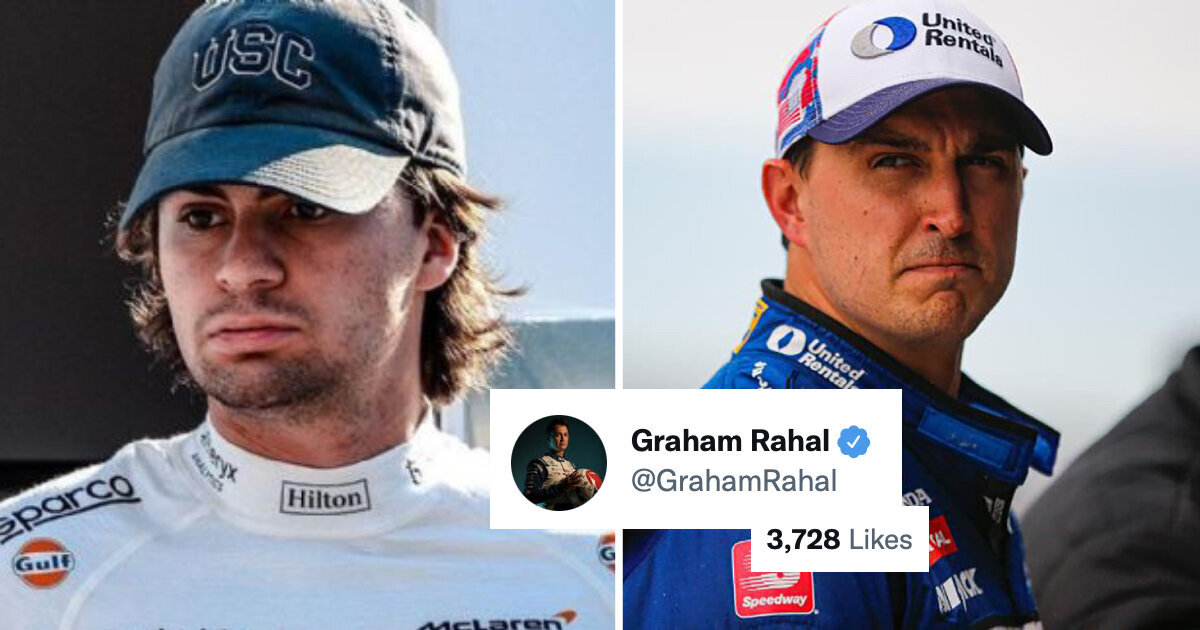Click the red patch beside the Likes box
The height and width of the screenshot is (630, 1200).
941,540
